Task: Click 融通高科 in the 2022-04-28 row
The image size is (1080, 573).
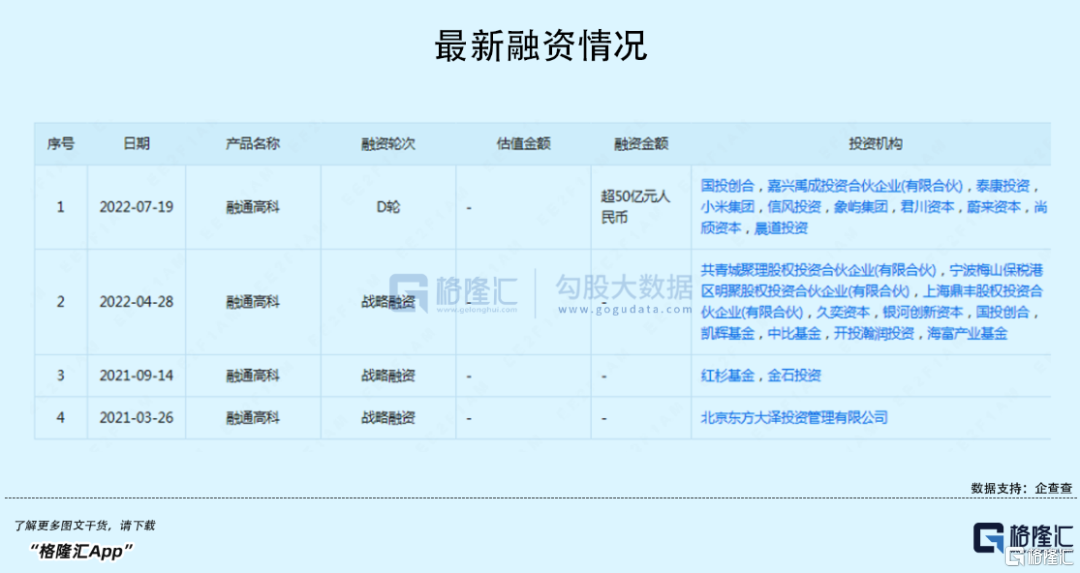Action: click(253, 302)
